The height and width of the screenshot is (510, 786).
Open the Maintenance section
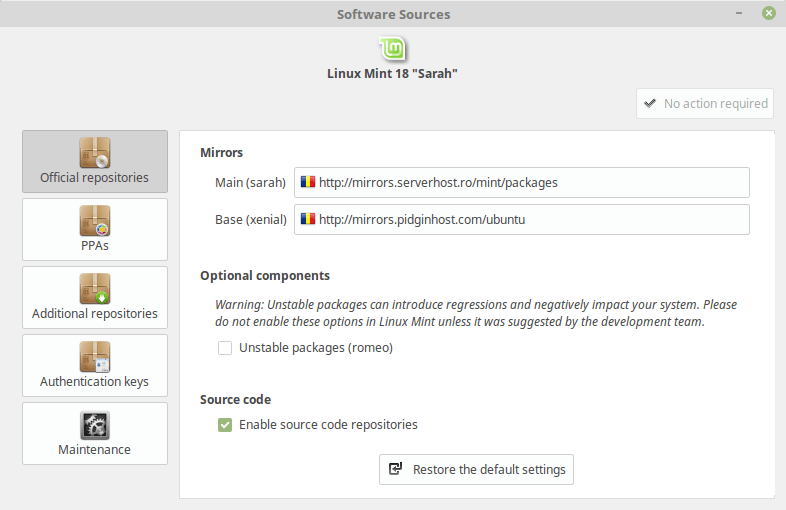[x=95, y=433]
